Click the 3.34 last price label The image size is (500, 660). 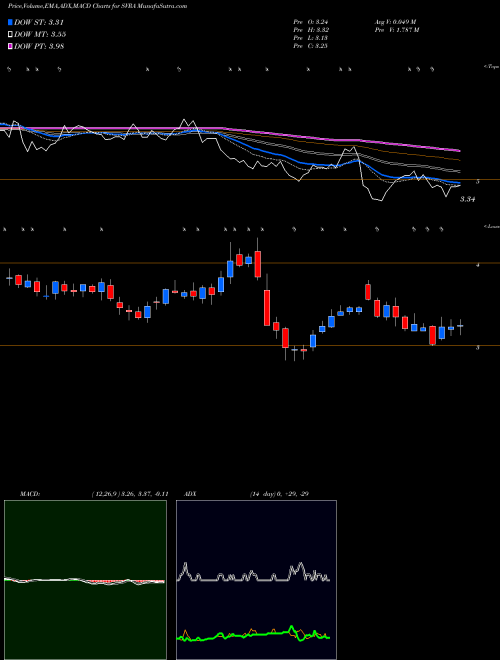[x=467, y=200]
